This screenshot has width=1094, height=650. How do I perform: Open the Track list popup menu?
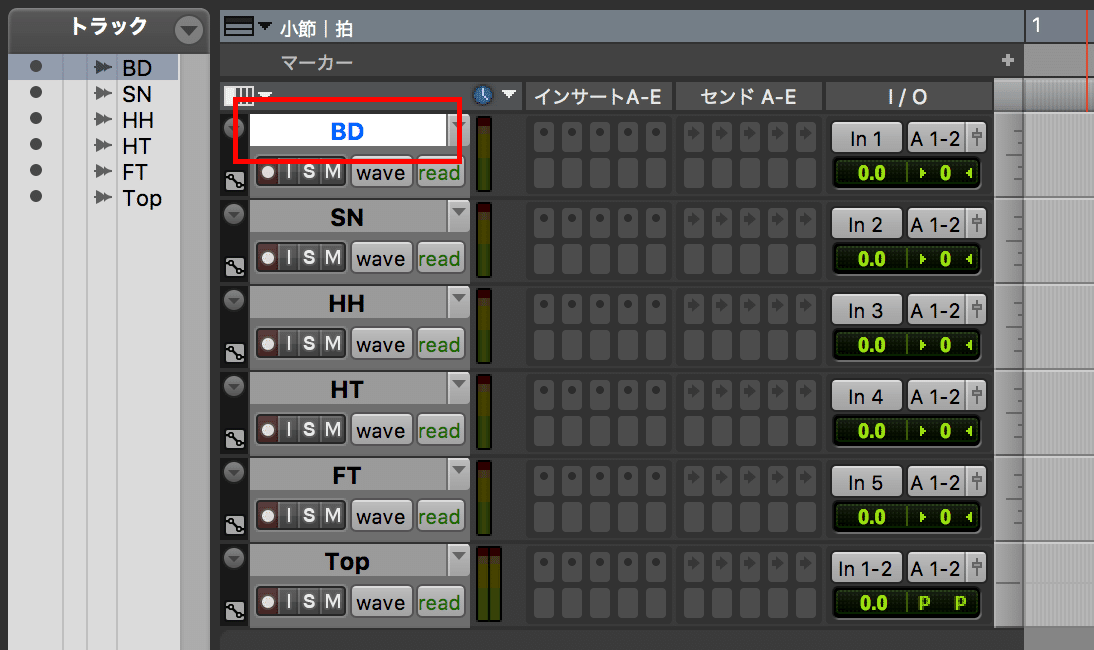point(188,30)
